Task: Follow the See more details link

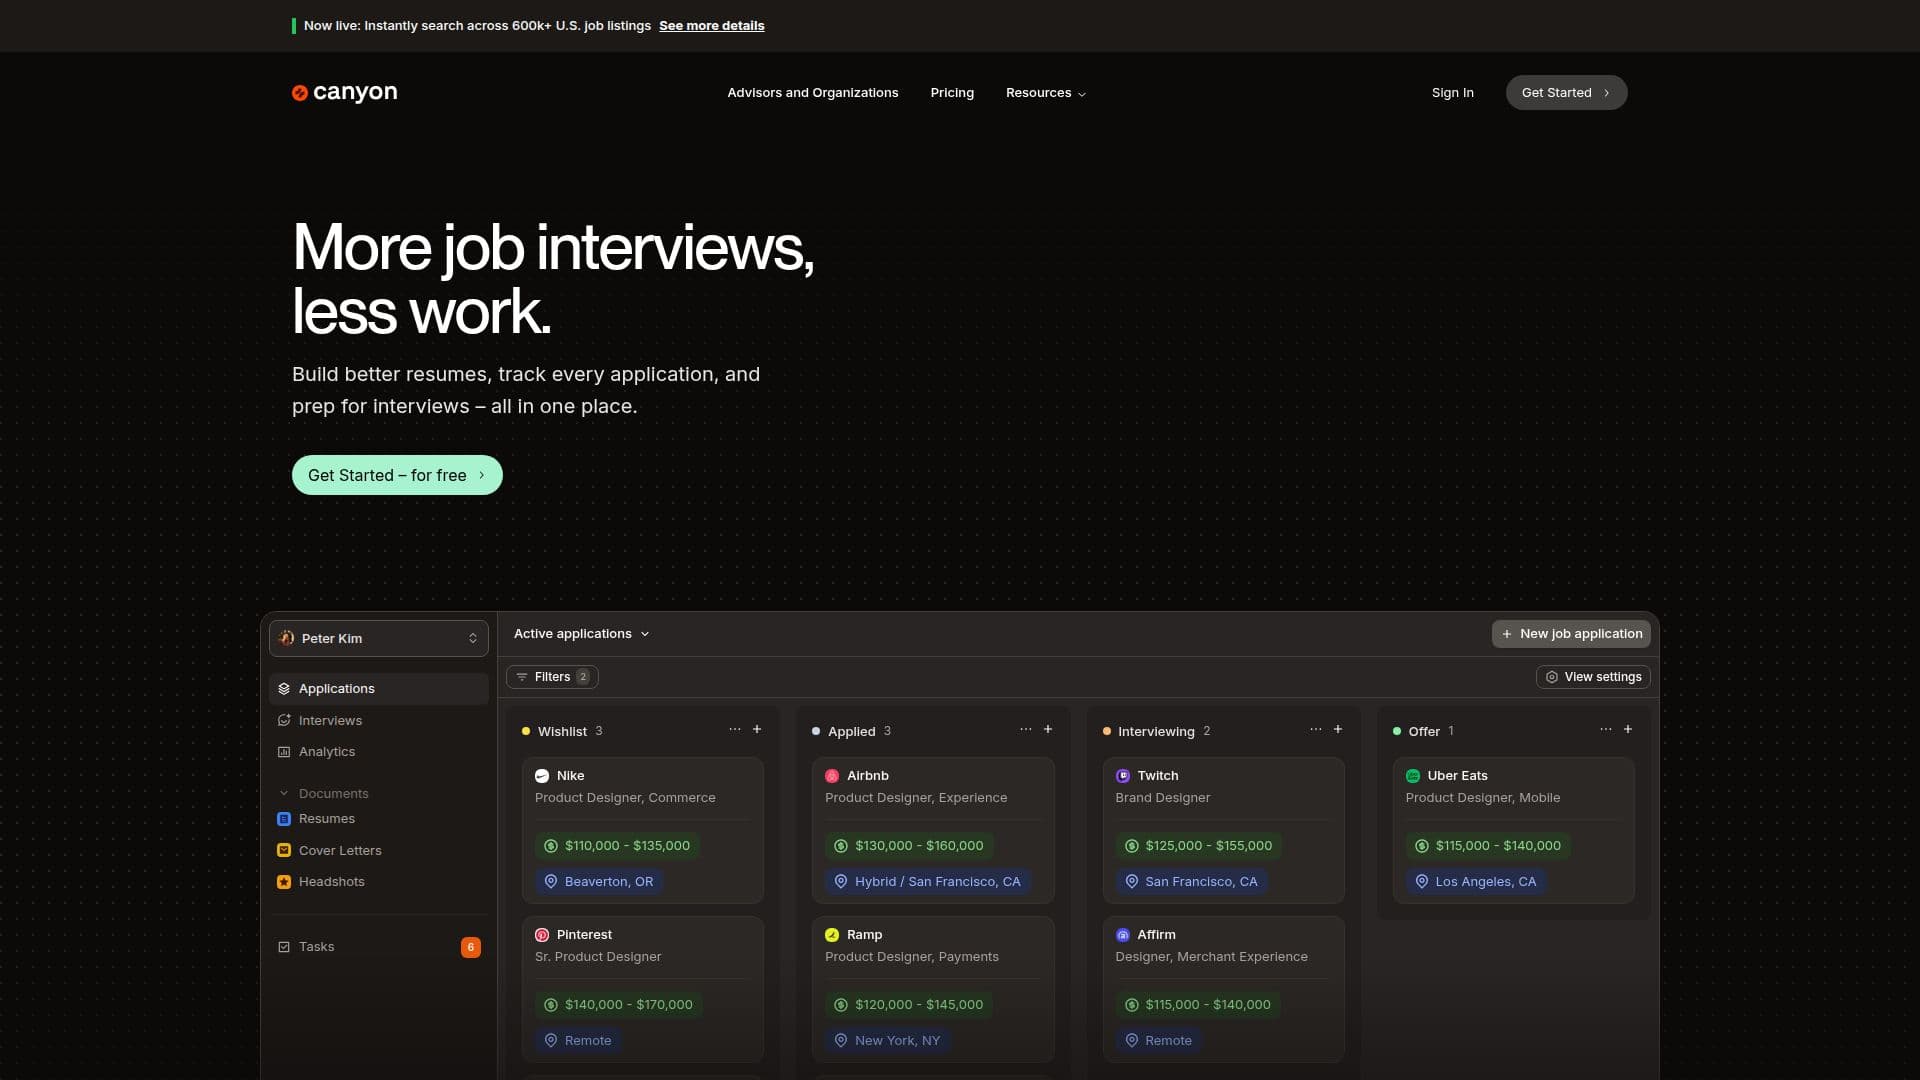Action: [711, 26]
